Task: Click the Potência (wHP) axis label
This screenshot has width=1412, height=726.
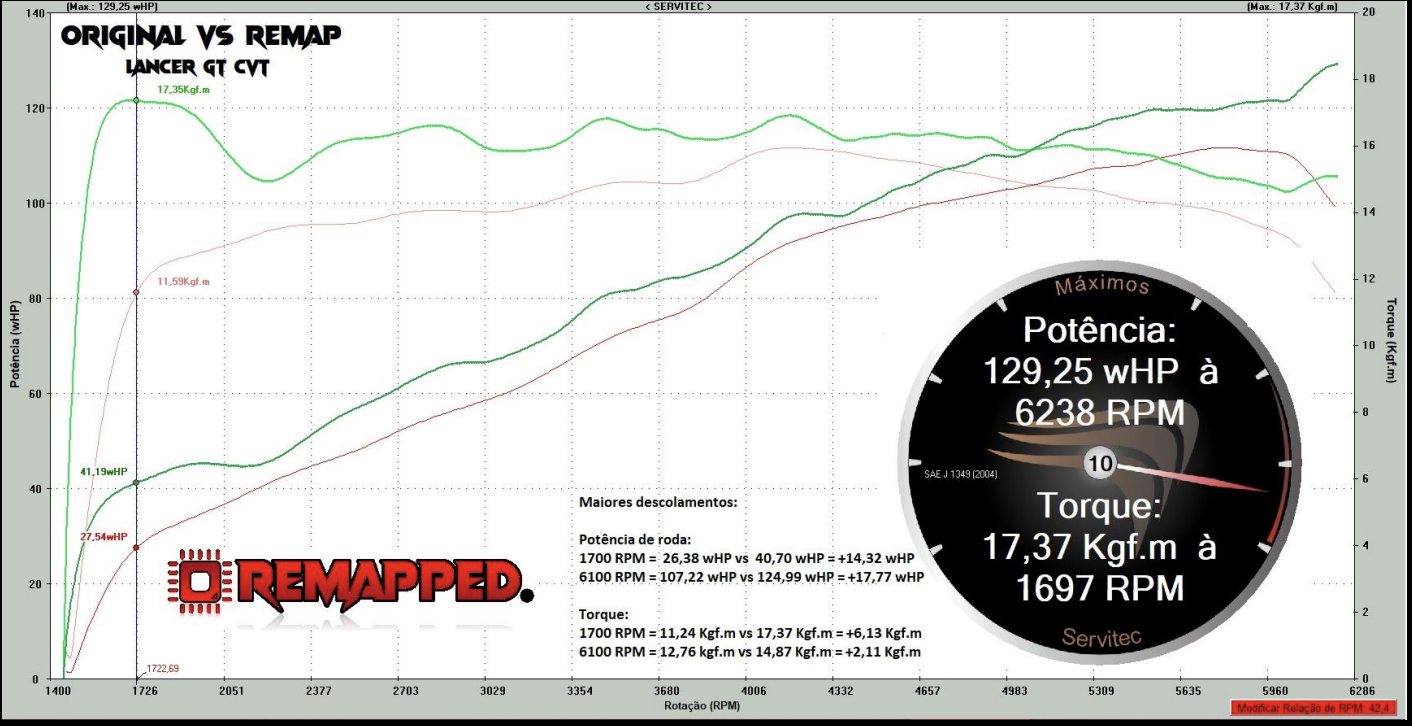Action: [14, 344]
